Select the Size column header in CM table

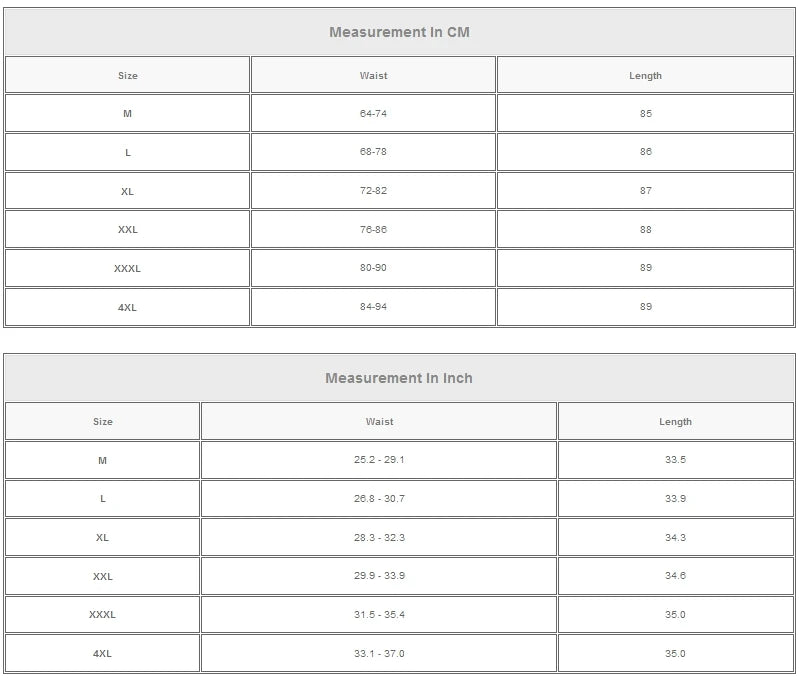127,75
